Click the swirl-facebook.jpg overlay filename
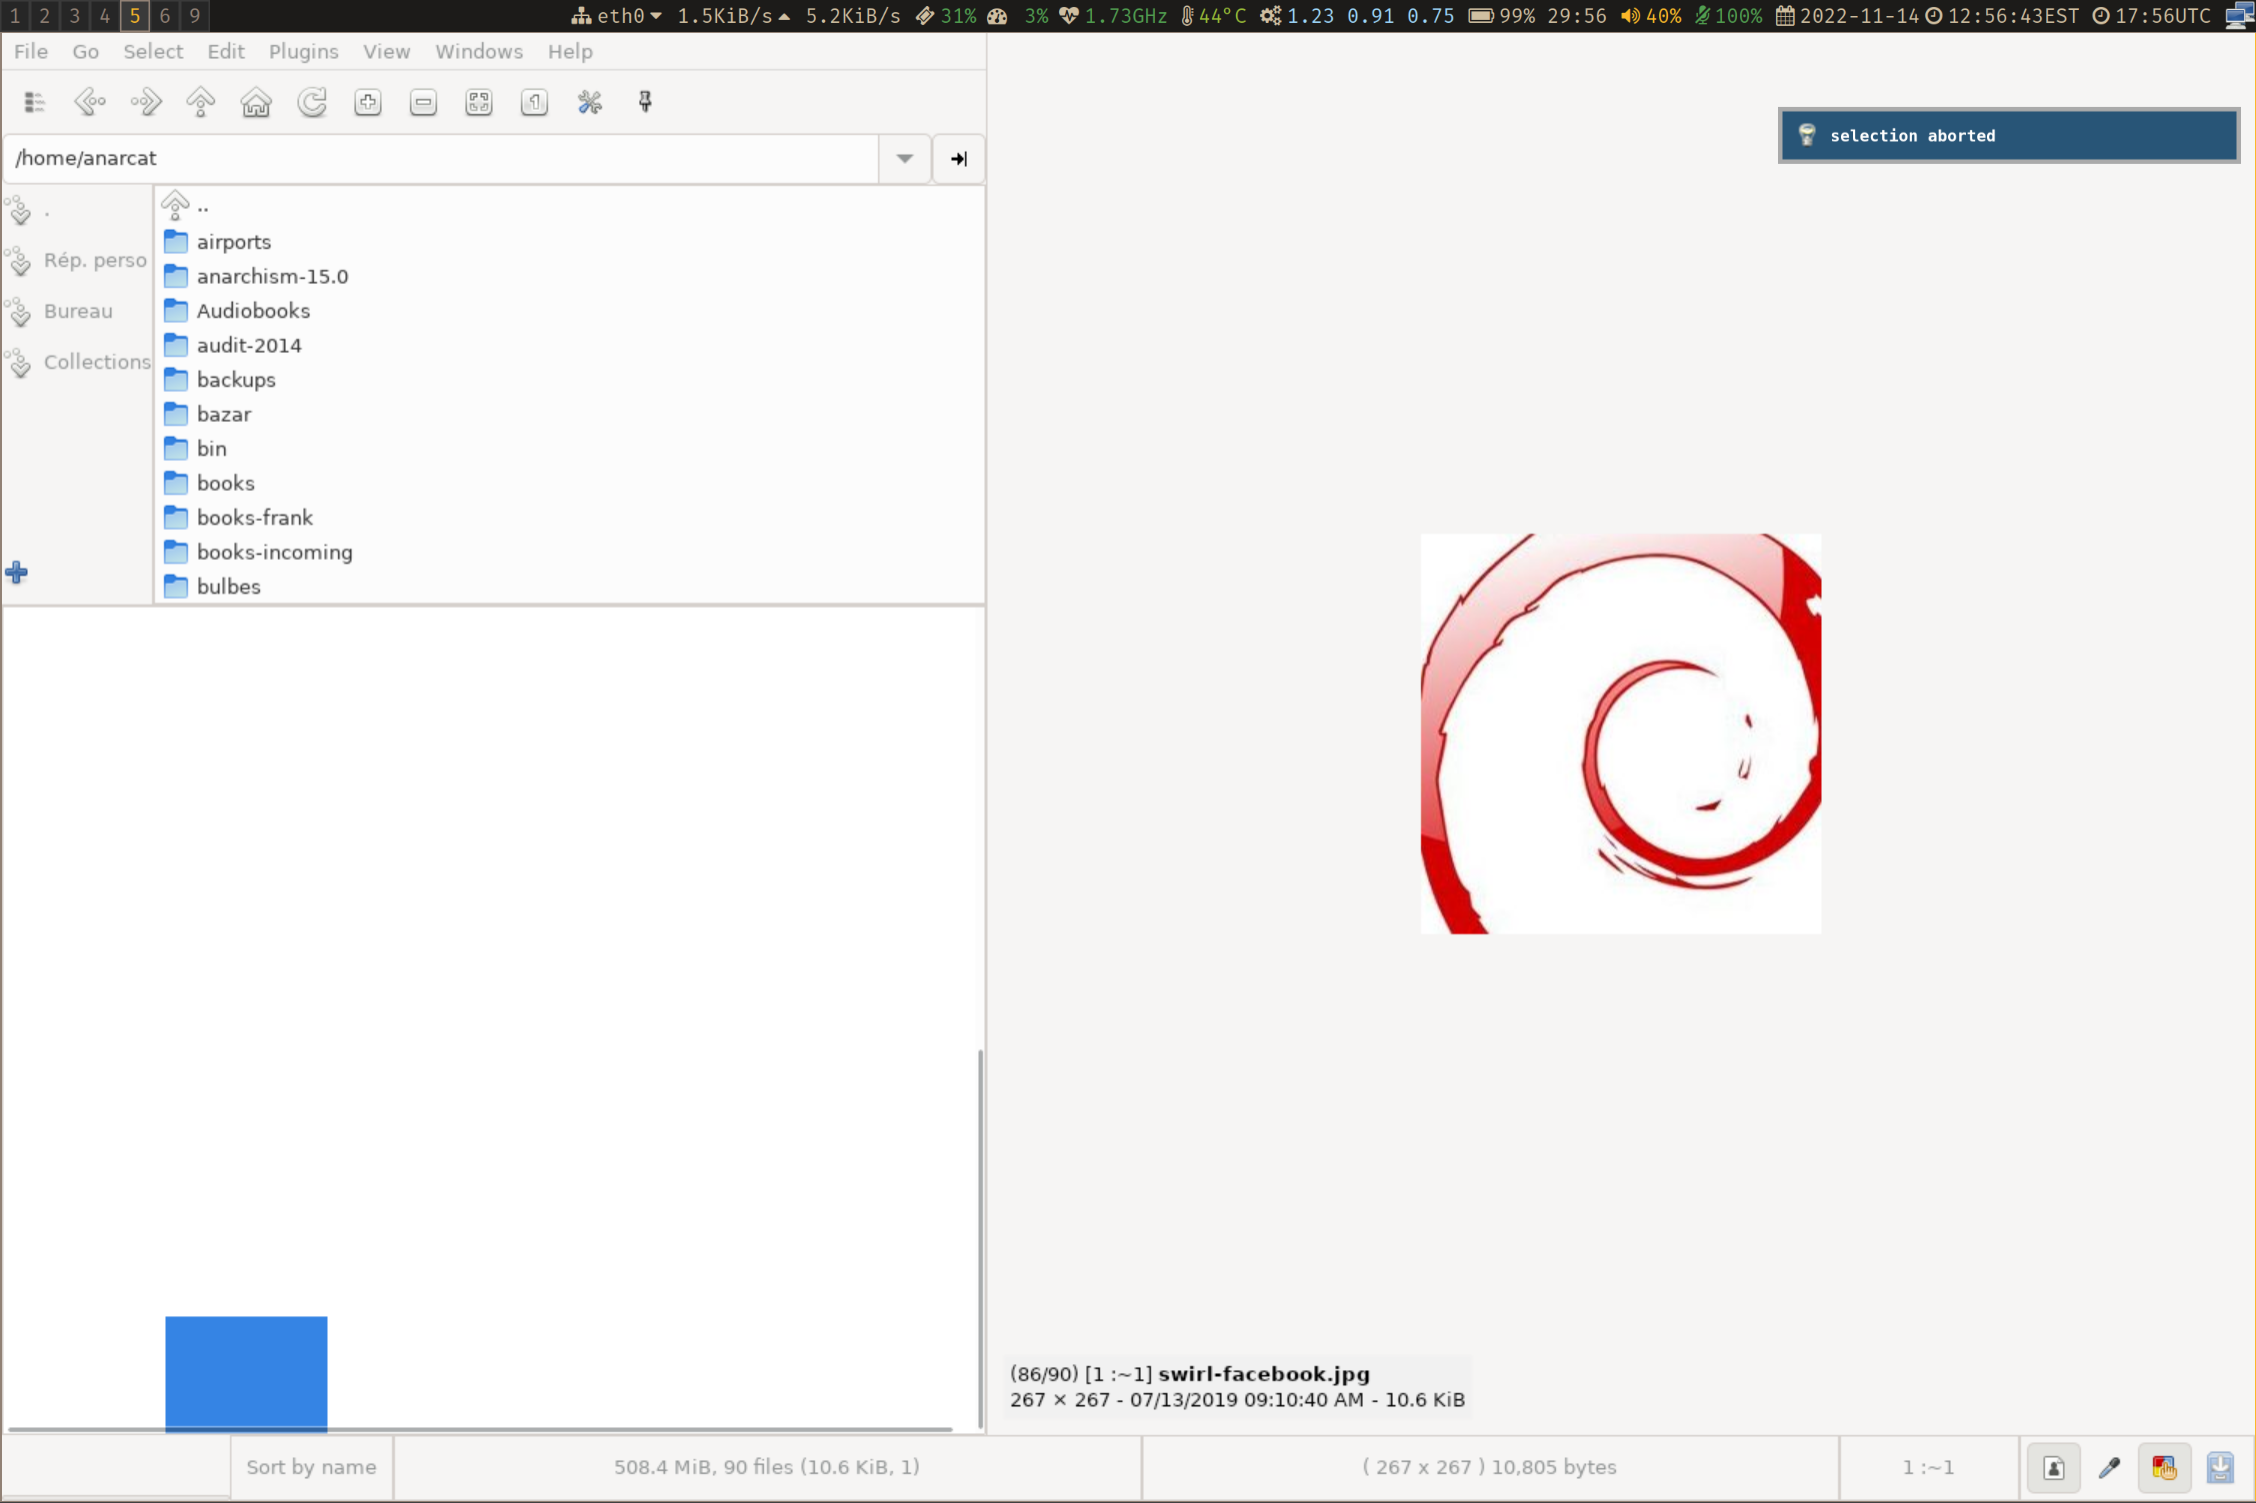 coord(1263,1374)
